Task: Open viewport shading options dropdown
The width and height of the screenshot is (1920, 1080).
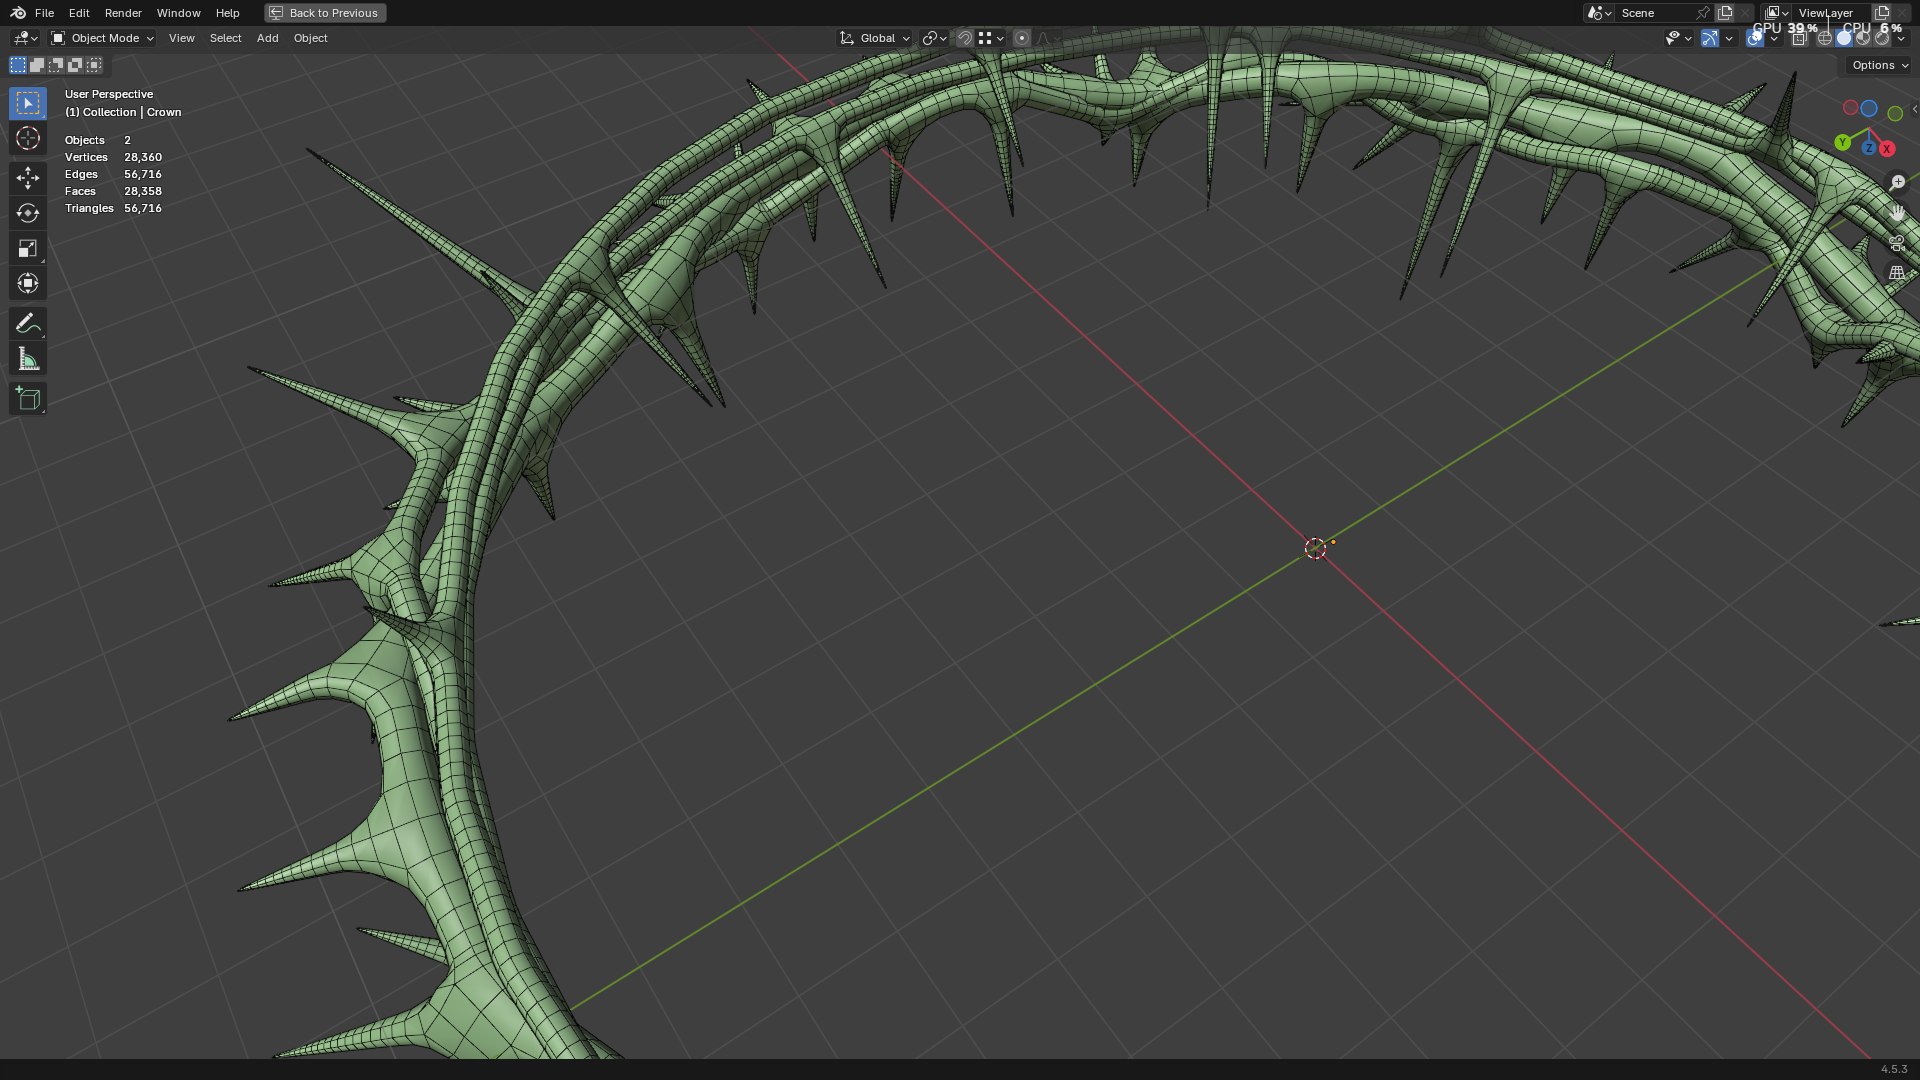Action: [1901, 38]
